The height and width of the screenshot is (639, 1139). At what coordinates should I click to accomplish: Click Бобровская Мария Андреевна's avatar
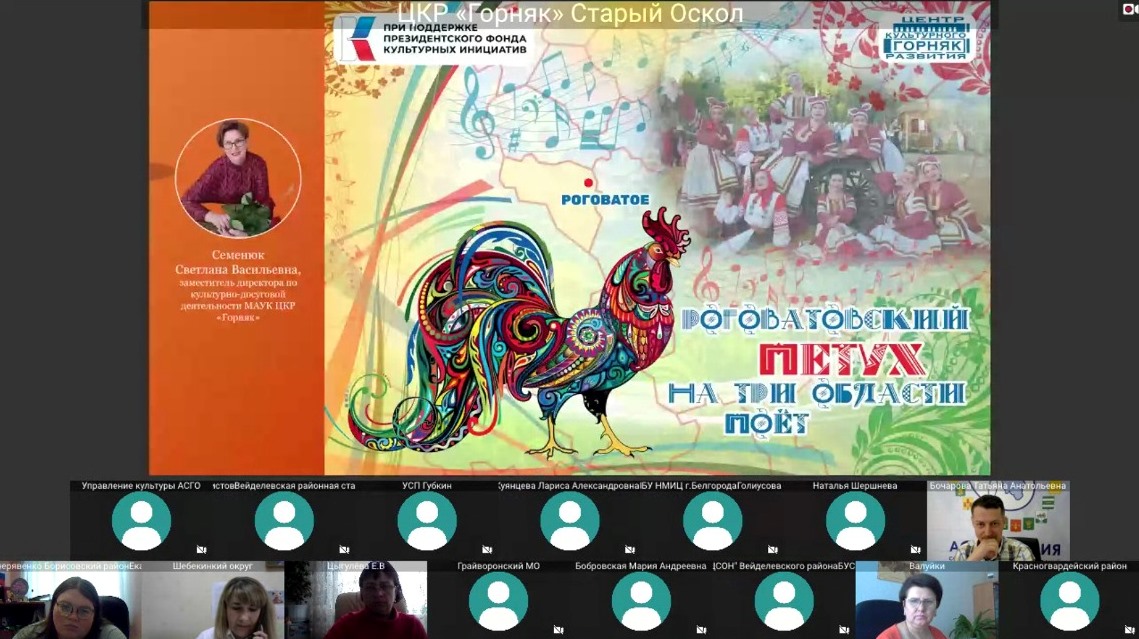point(641,601)
